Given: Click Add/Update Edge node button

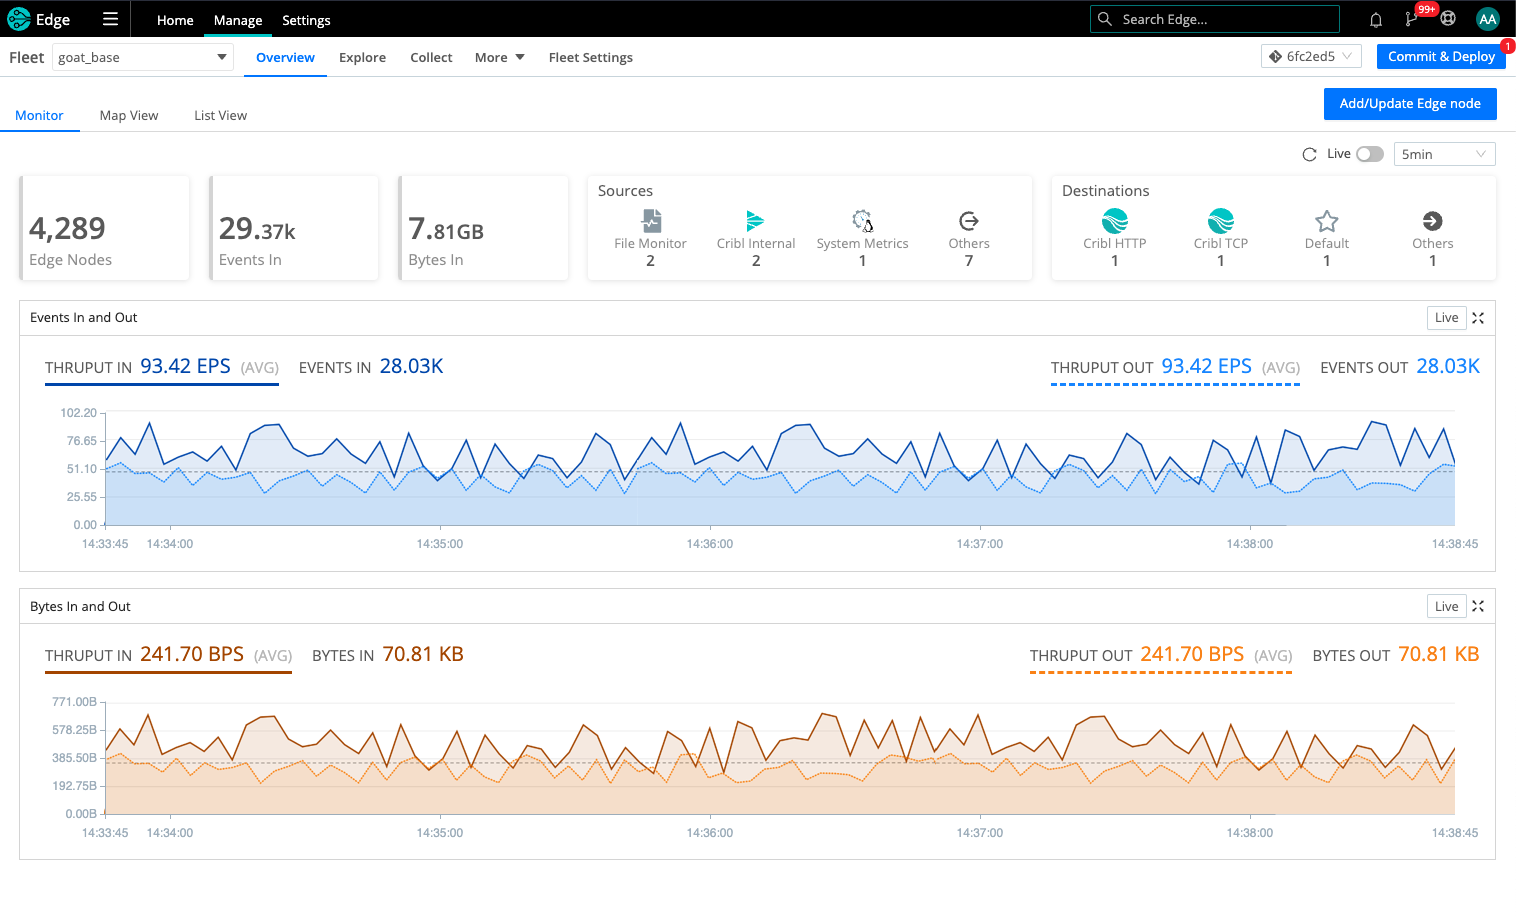Looking at the screenshot, I should pos(1409,104).
